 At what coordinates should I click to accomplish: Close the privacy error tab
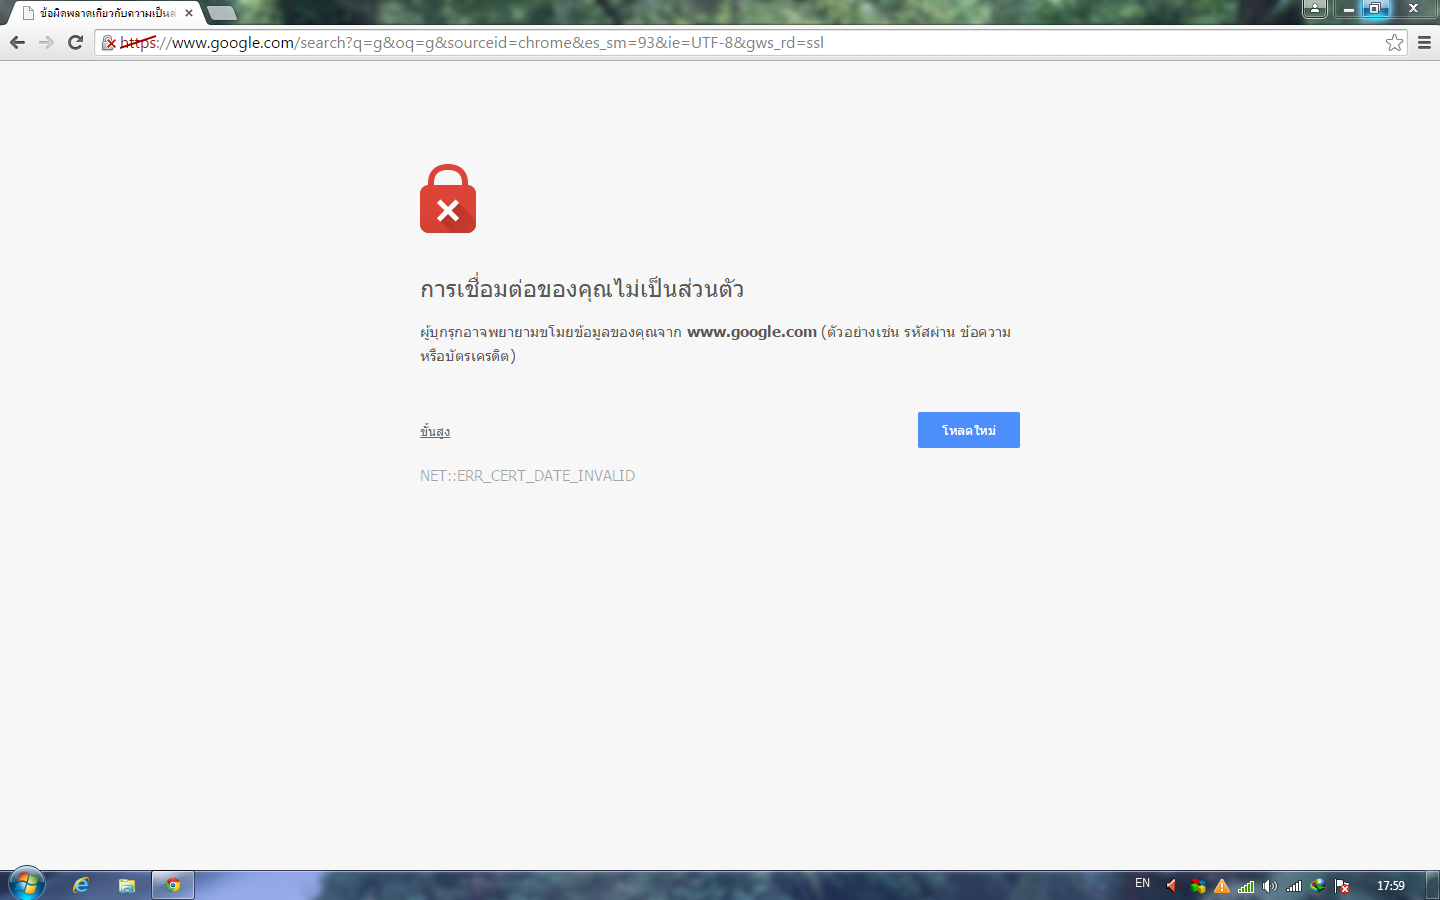point(189,13)
